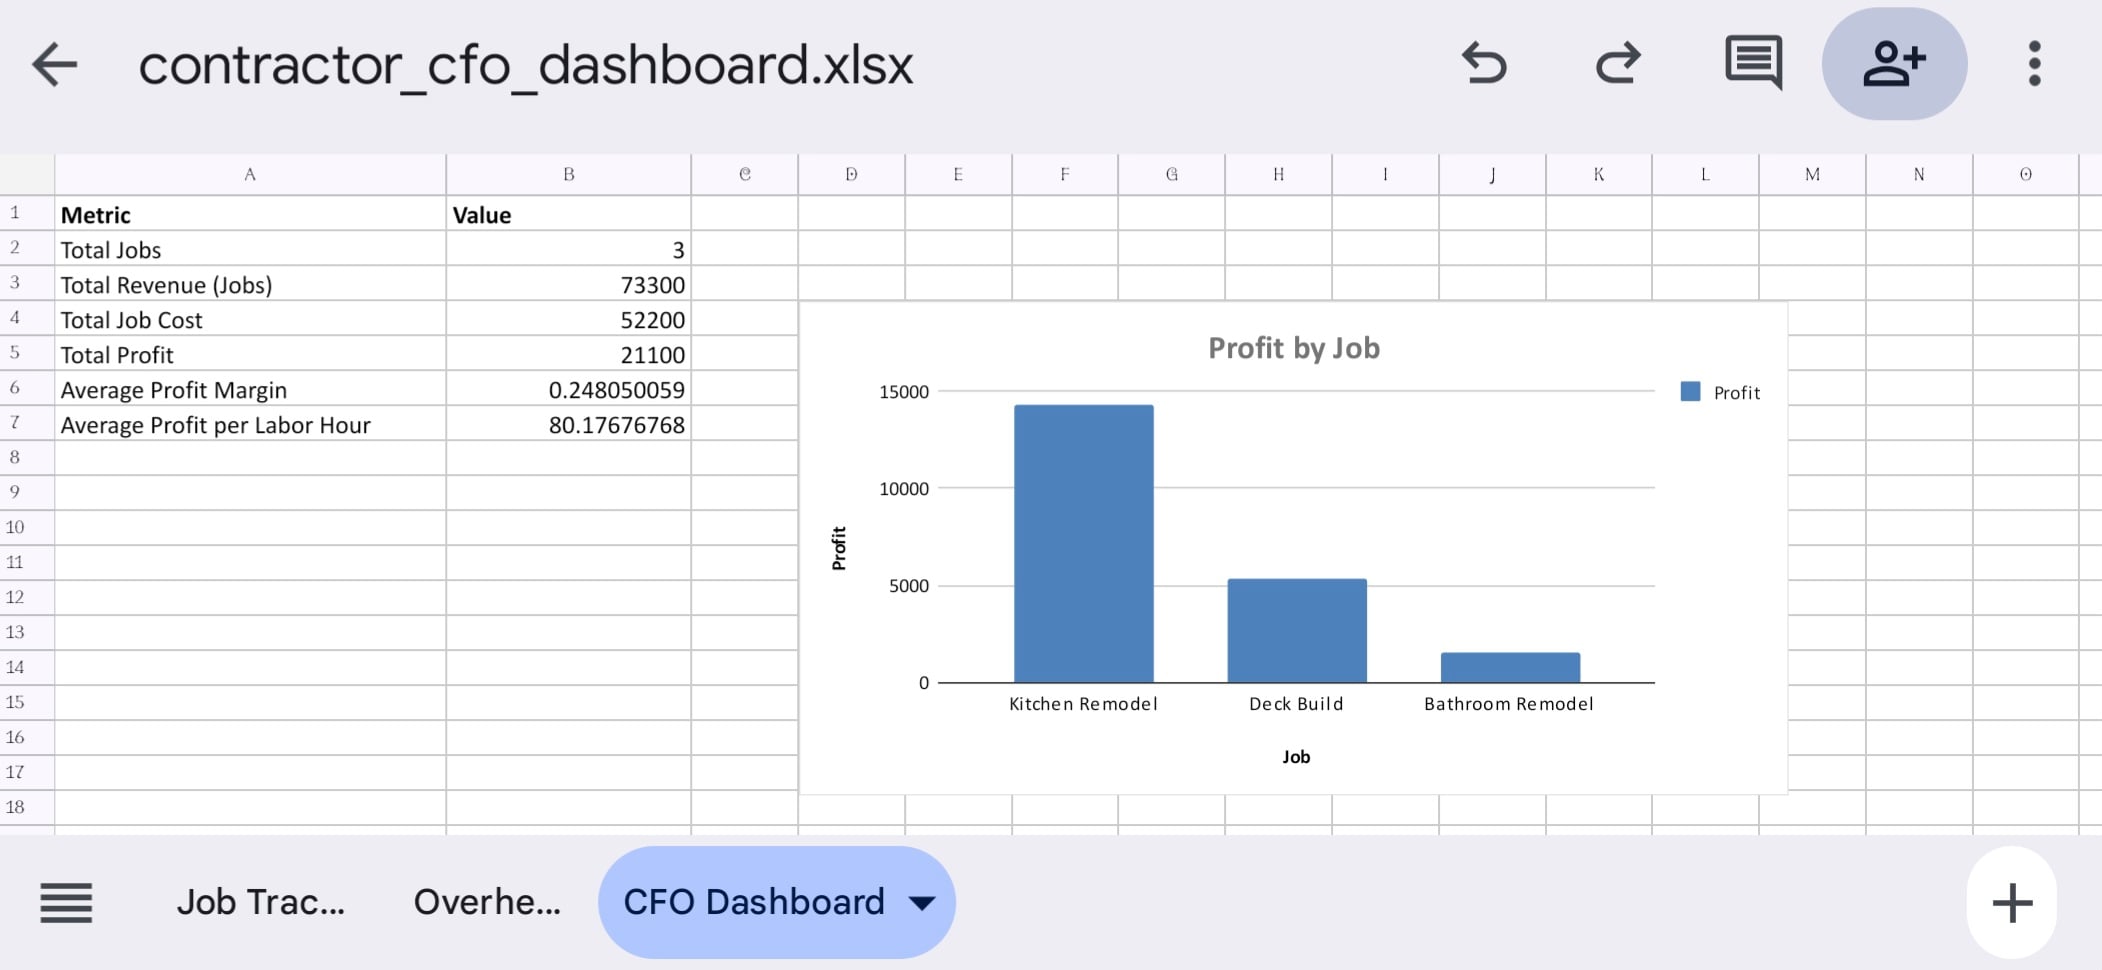Open the comments panel
This screenshot has height=970, width=2102.
click(x=1753, y=64)
